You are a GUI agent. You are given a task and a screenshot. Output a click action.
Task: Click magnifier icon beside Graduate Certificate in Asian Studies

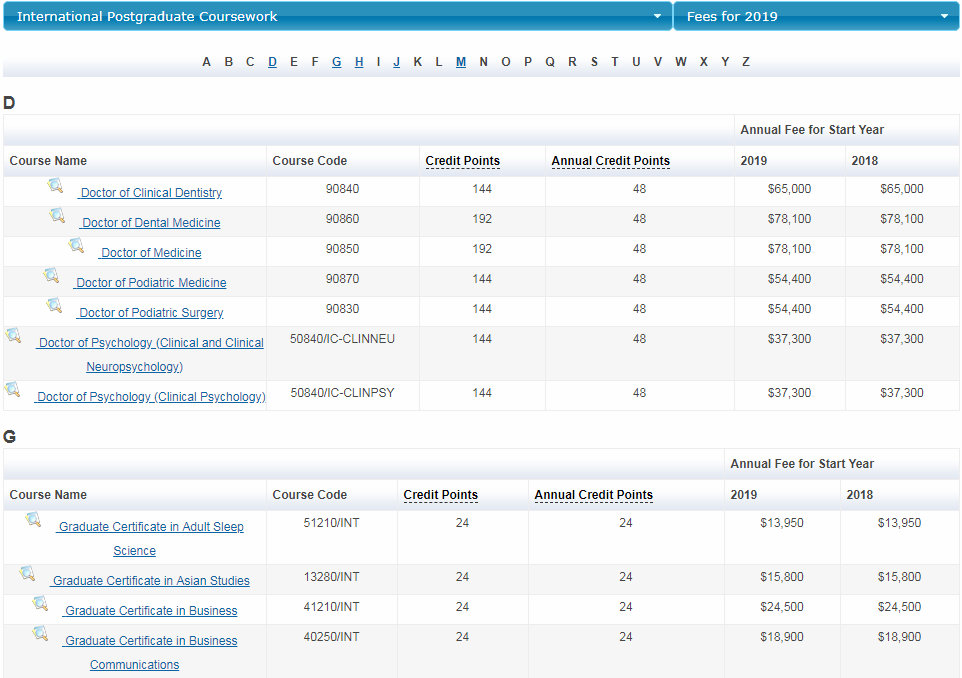coord(28,574)
